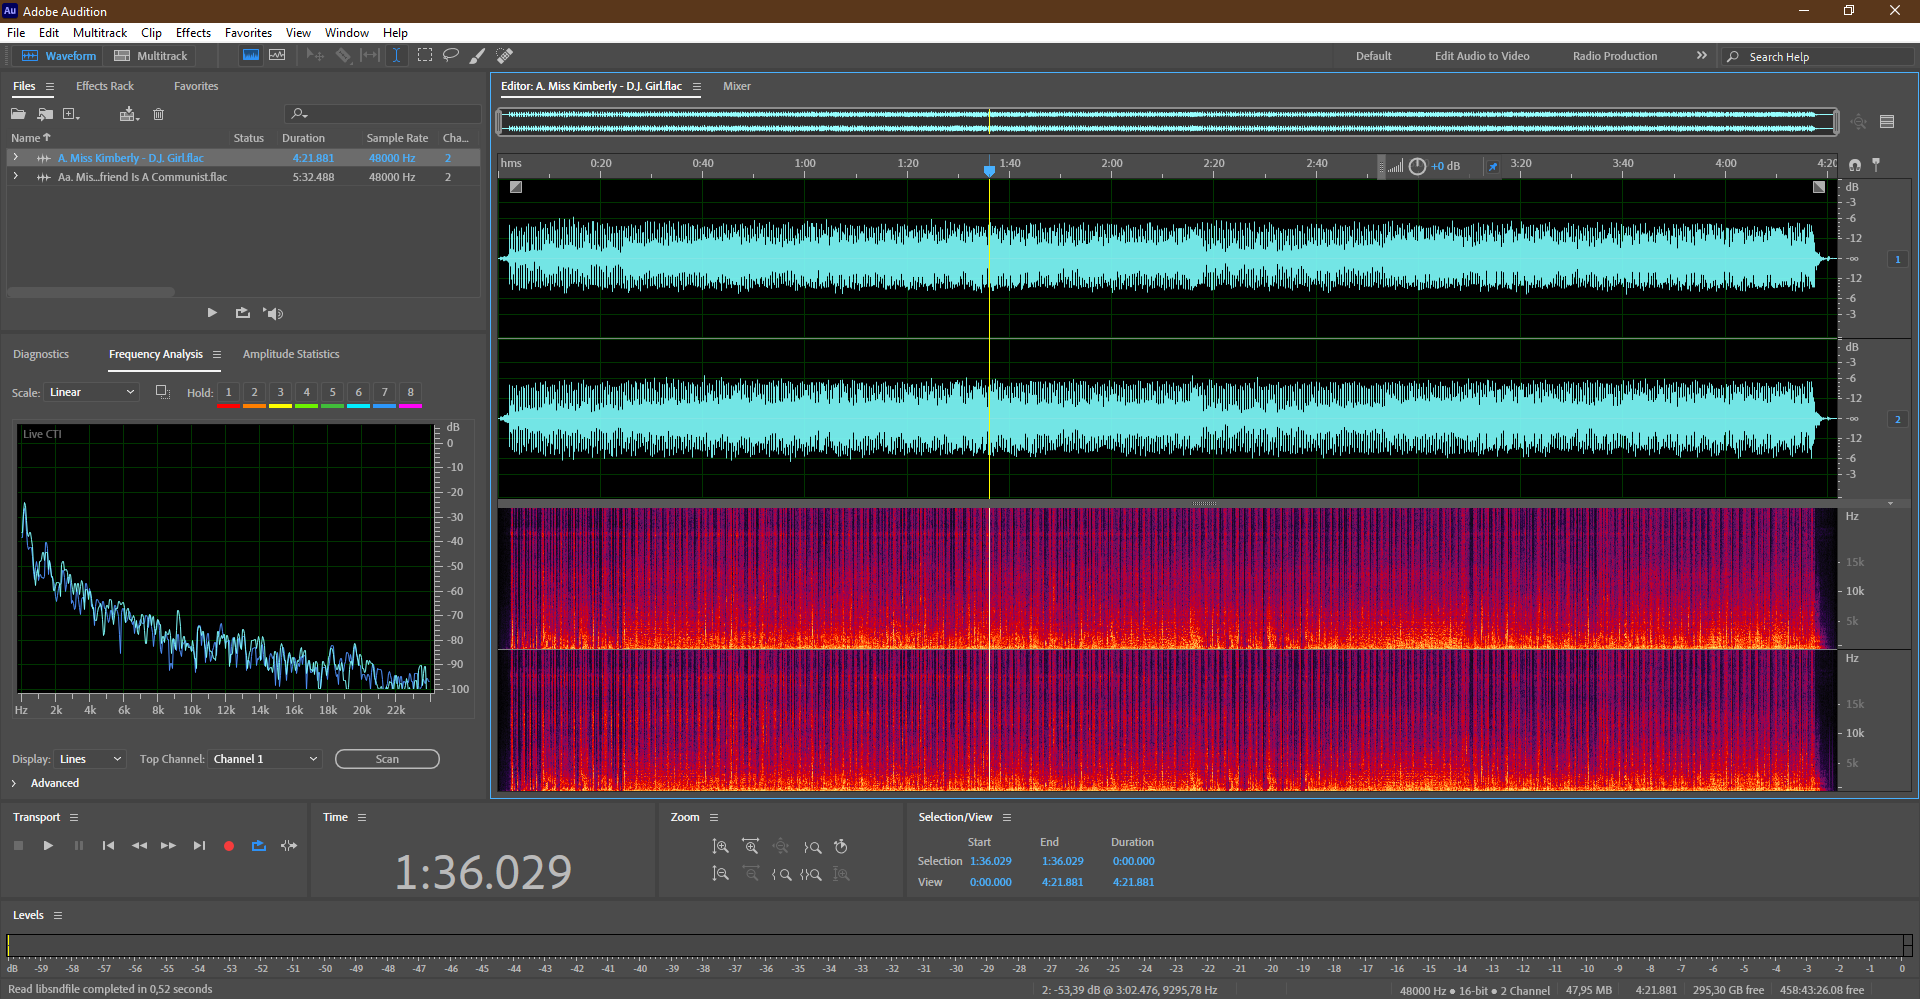Click the copy frequency graph icon
Screen dimensions: 1920x999
[162, 392]
